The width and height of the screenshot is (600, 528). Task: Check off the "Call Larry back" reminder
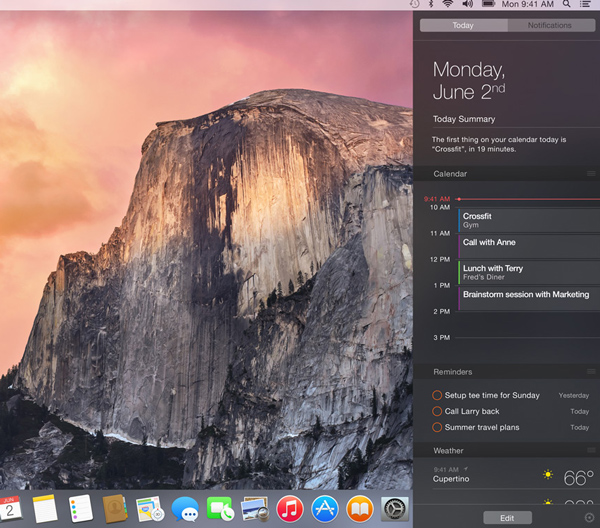pos(437,411)
